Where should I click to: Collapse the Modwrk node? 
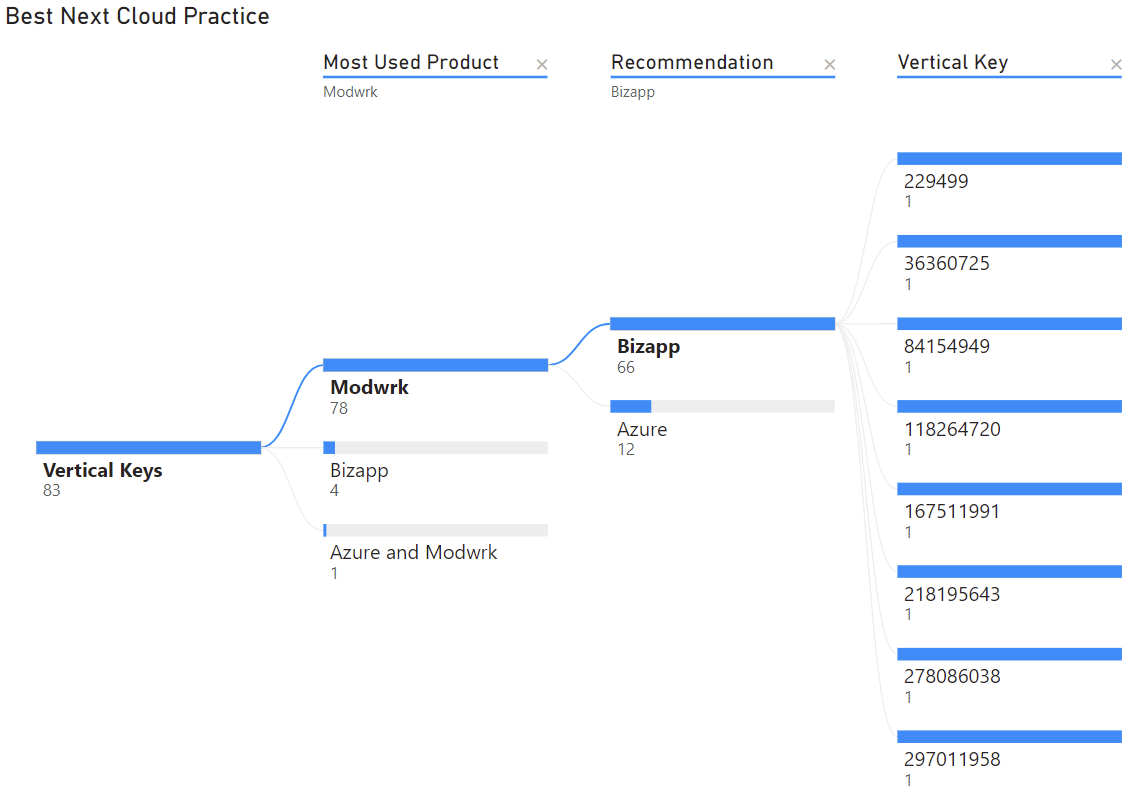(x=435, y=365)
